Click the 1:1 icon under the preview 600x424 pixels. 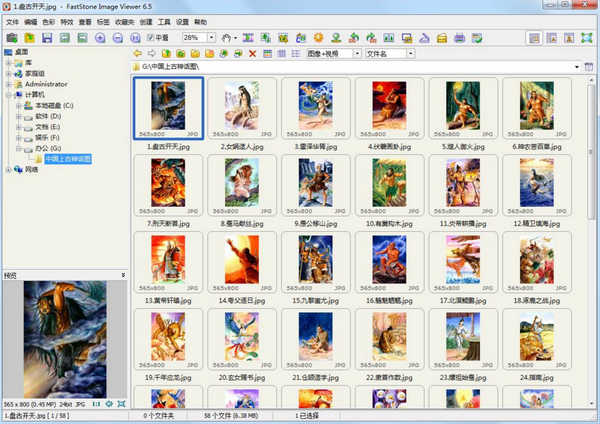click(96, 404)
